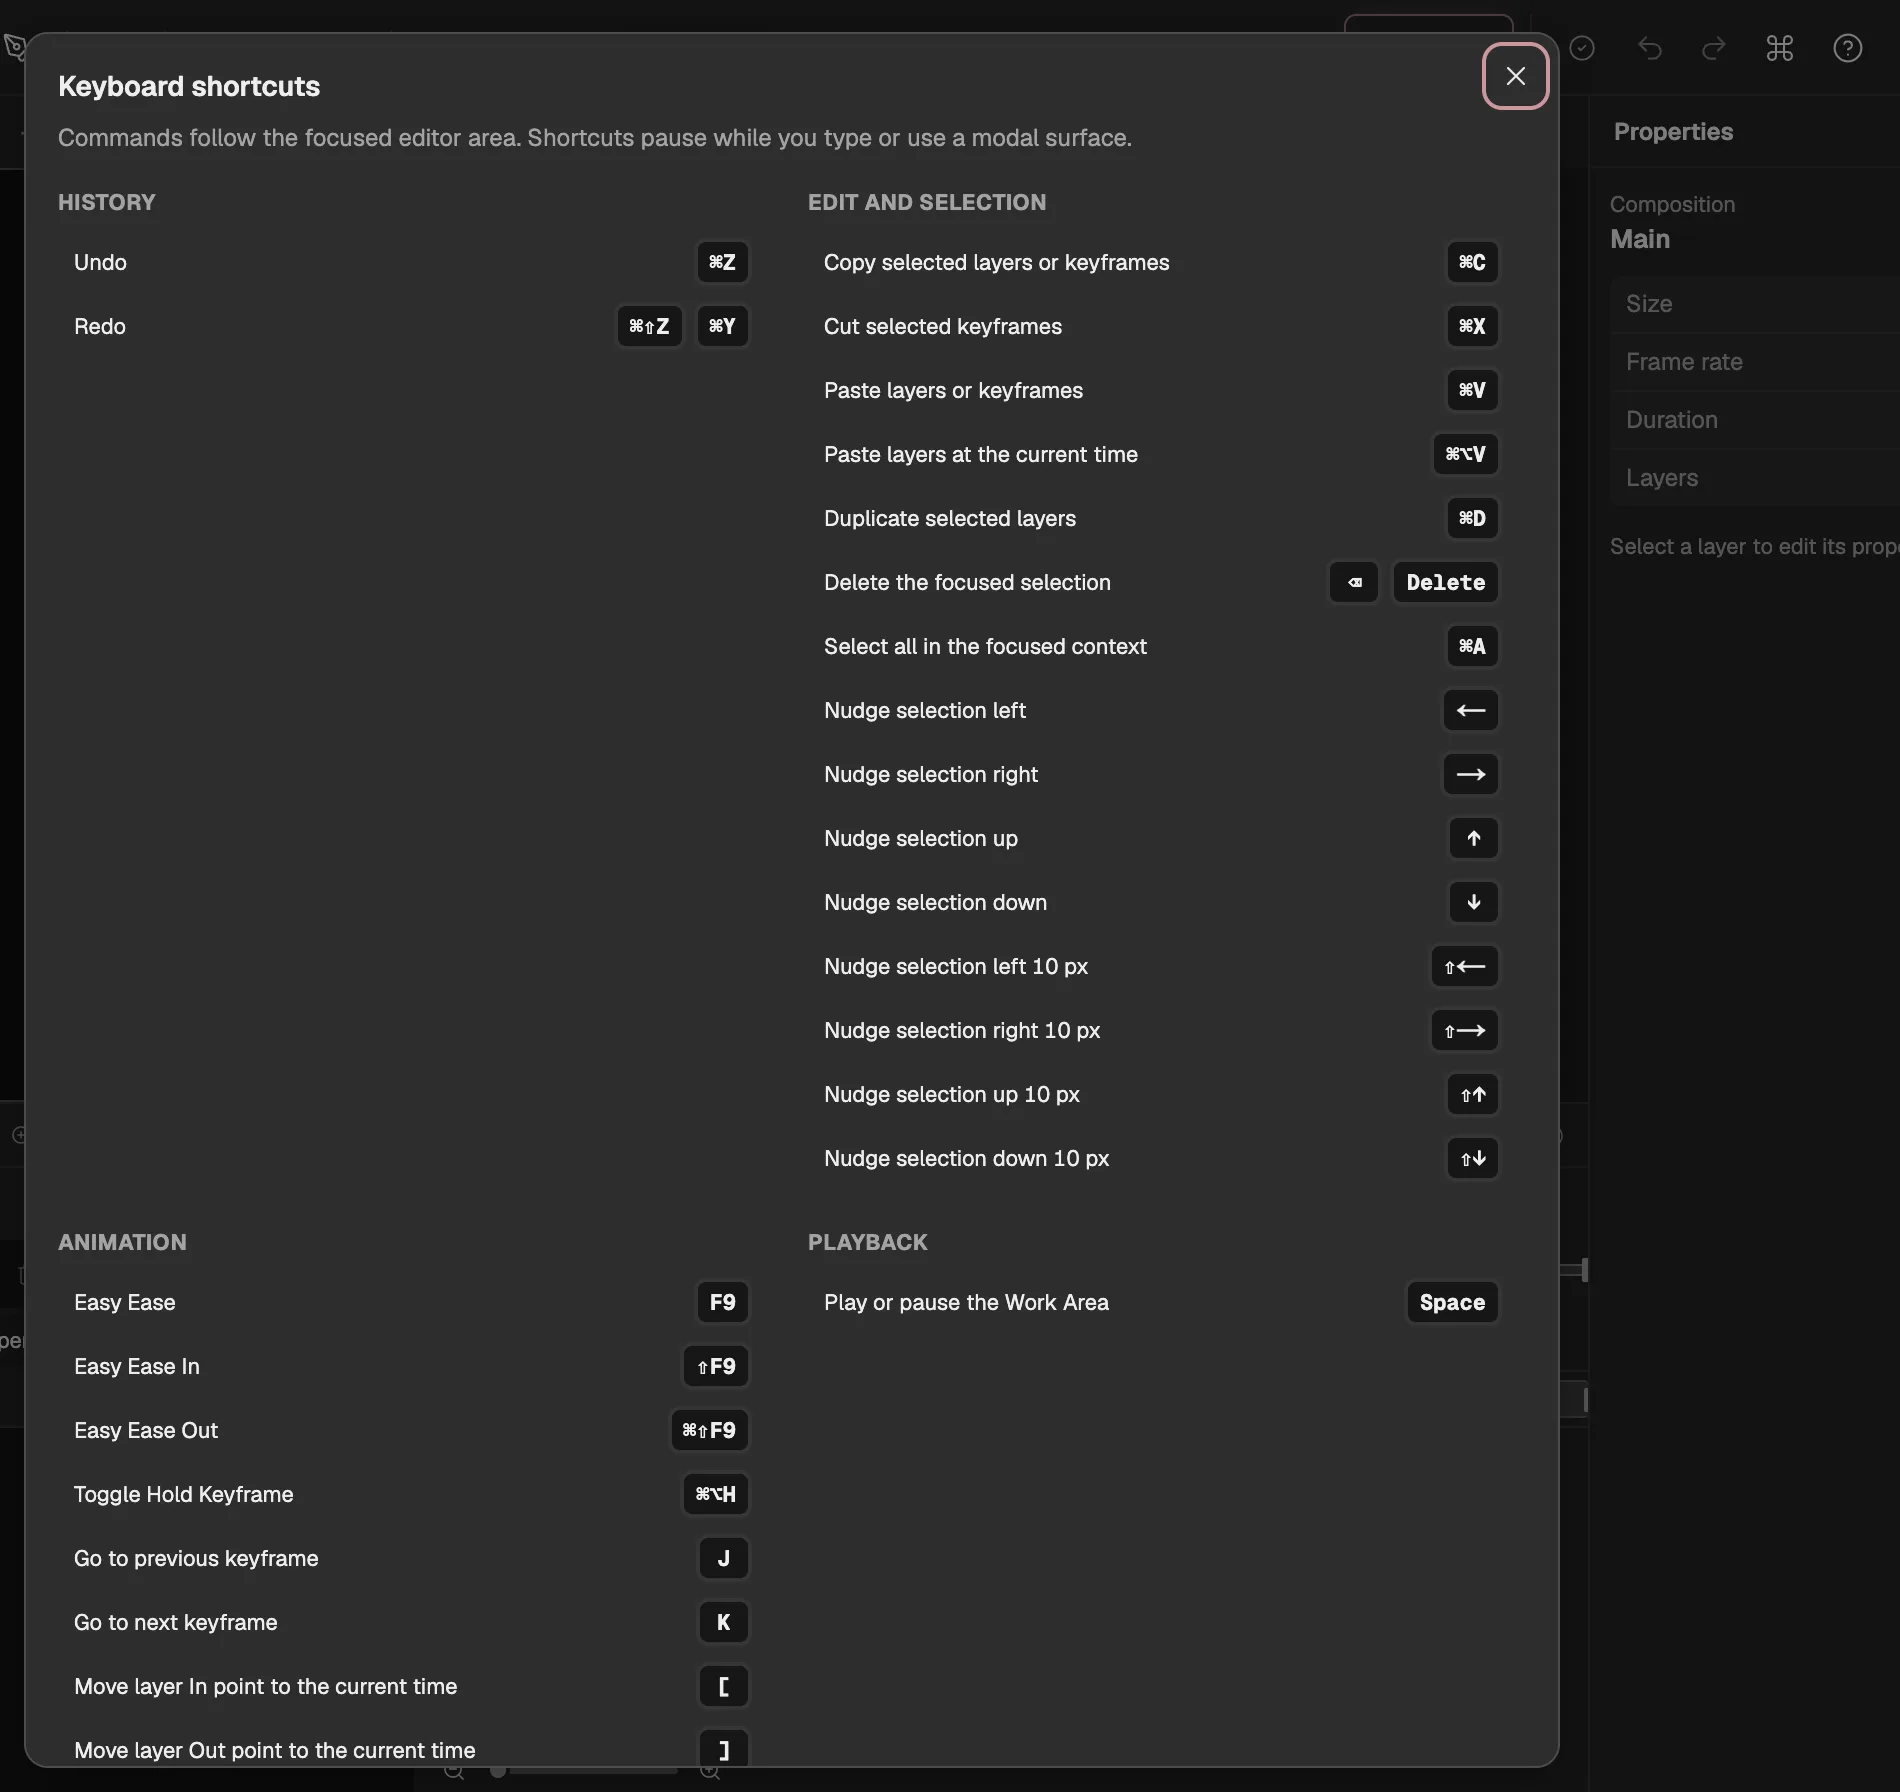
Task: Select the "Cut selected keyframes" row
Action: click(1160, 326)
